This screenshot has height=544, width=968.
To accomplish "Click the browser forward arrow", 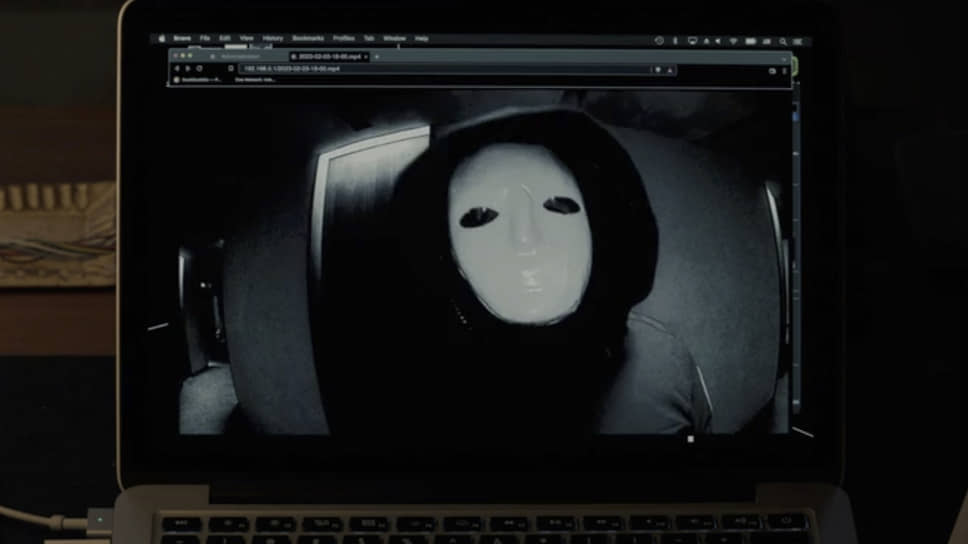I will [189, 69].
